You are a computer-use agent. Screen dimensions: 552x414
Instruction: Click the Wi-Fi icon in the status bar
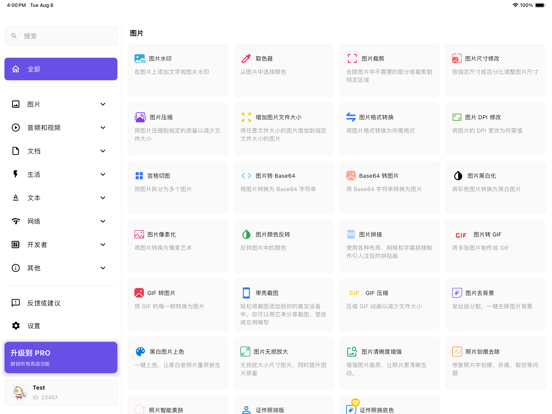(515, 5)
